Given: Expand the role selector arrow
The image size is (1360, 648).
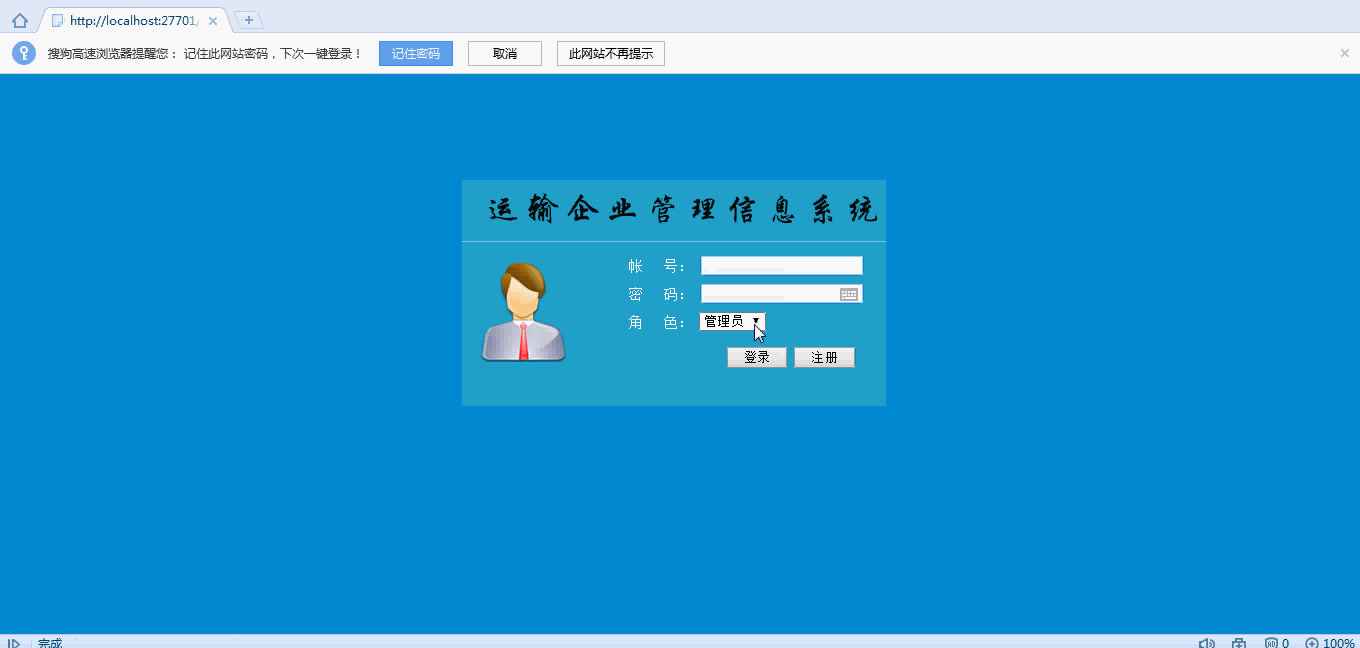Looking at the screenshot, I should point(757,322).
